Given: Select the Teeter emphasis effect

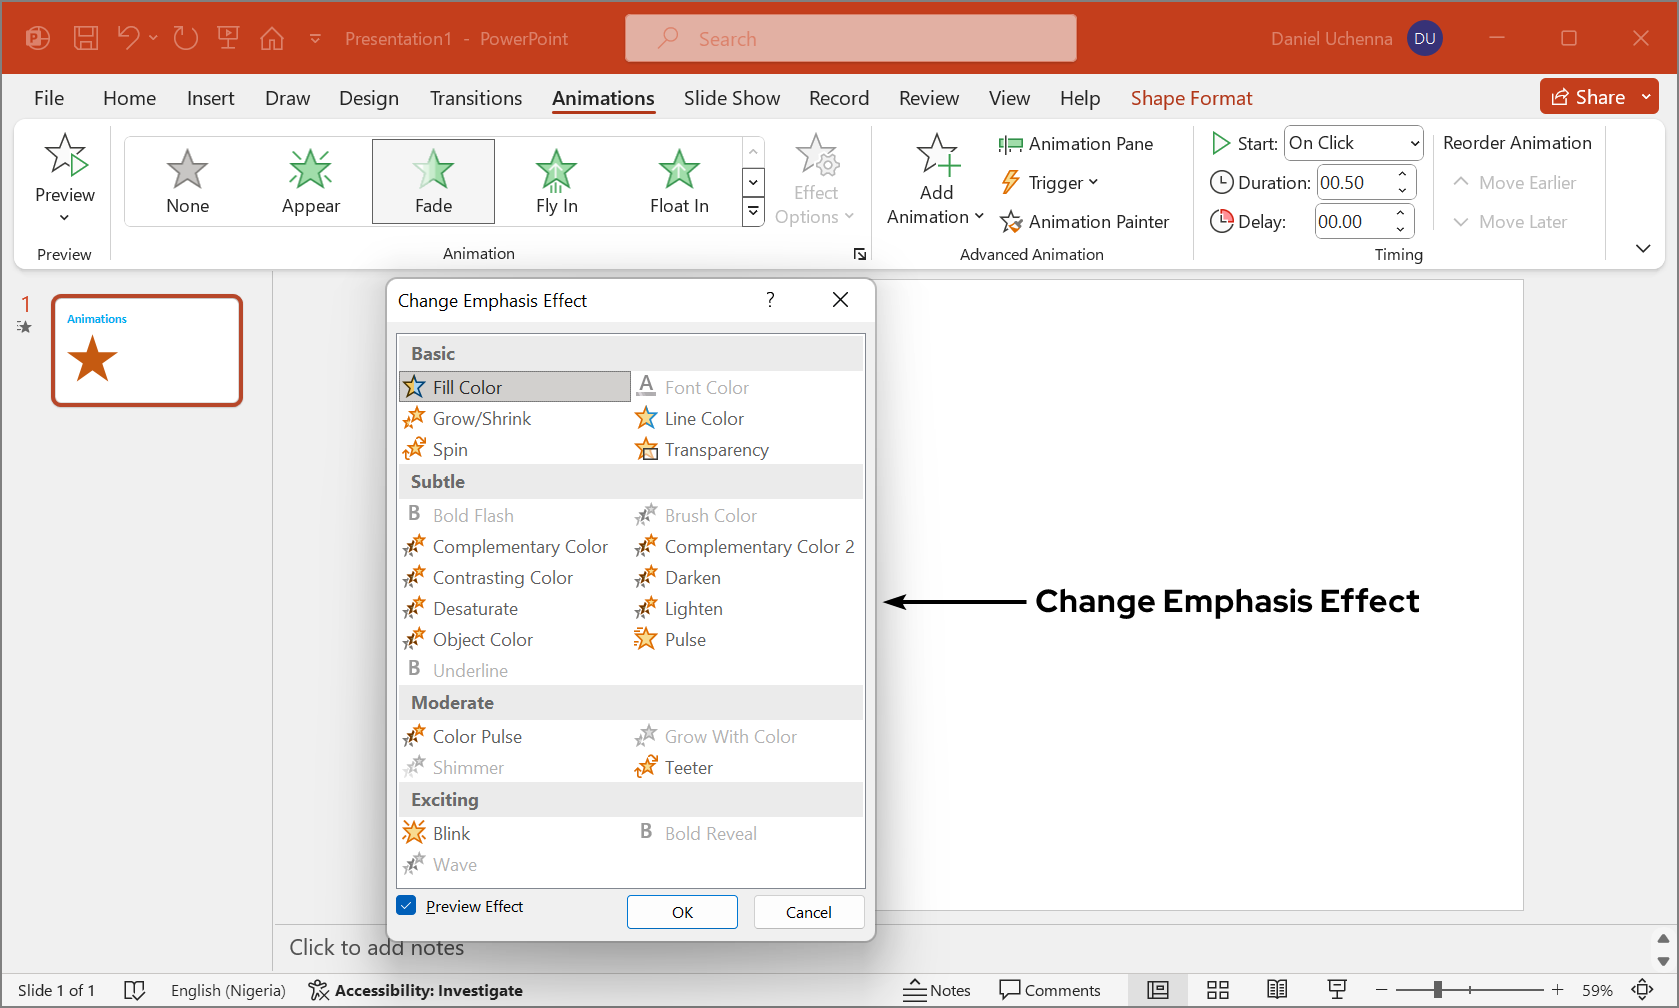Looking at the screenshot, I should pyautogui.click(x=688, y=768).
